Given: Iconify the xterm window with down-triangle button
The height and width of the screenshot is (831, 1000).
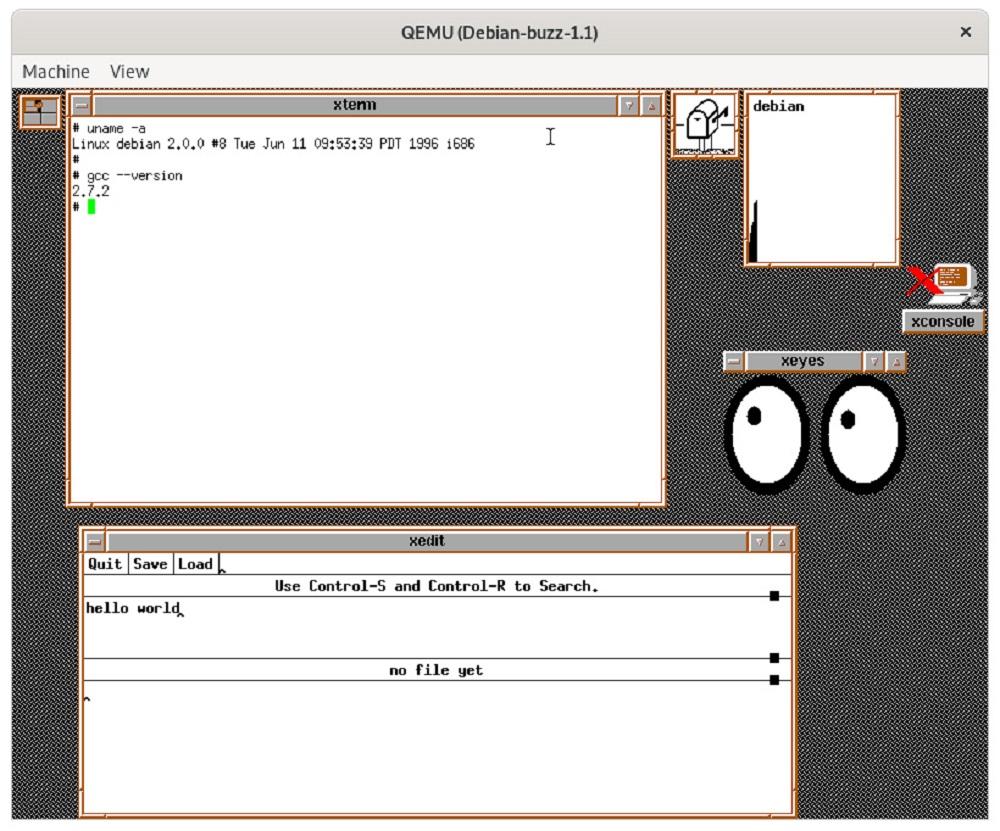Looking at the screenshot, I should pyautogui.click(x=628, y=105).
